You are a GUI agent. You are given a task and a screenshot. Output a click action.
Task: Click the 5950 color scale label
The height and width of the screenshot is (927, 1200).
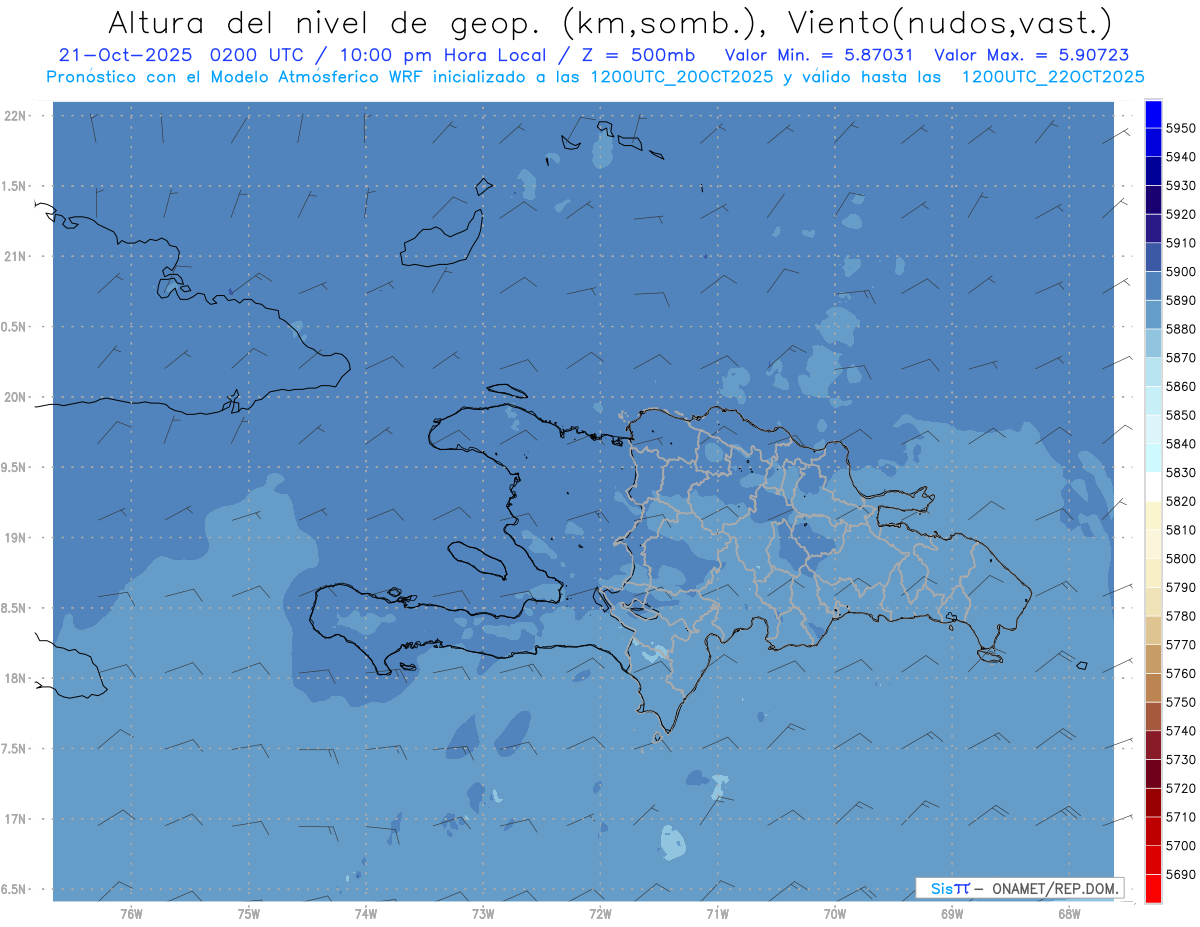(x=1181, y=128)
